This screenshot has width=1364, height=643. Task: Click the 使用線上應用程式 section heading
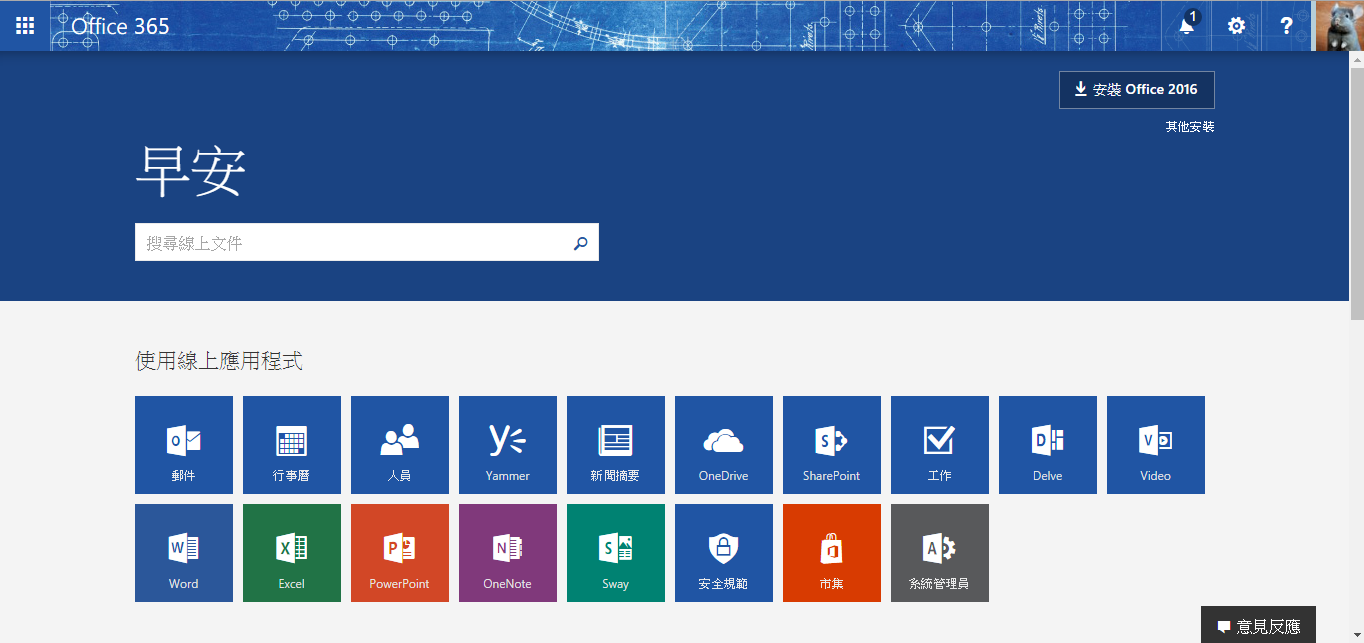coord(219,361)
